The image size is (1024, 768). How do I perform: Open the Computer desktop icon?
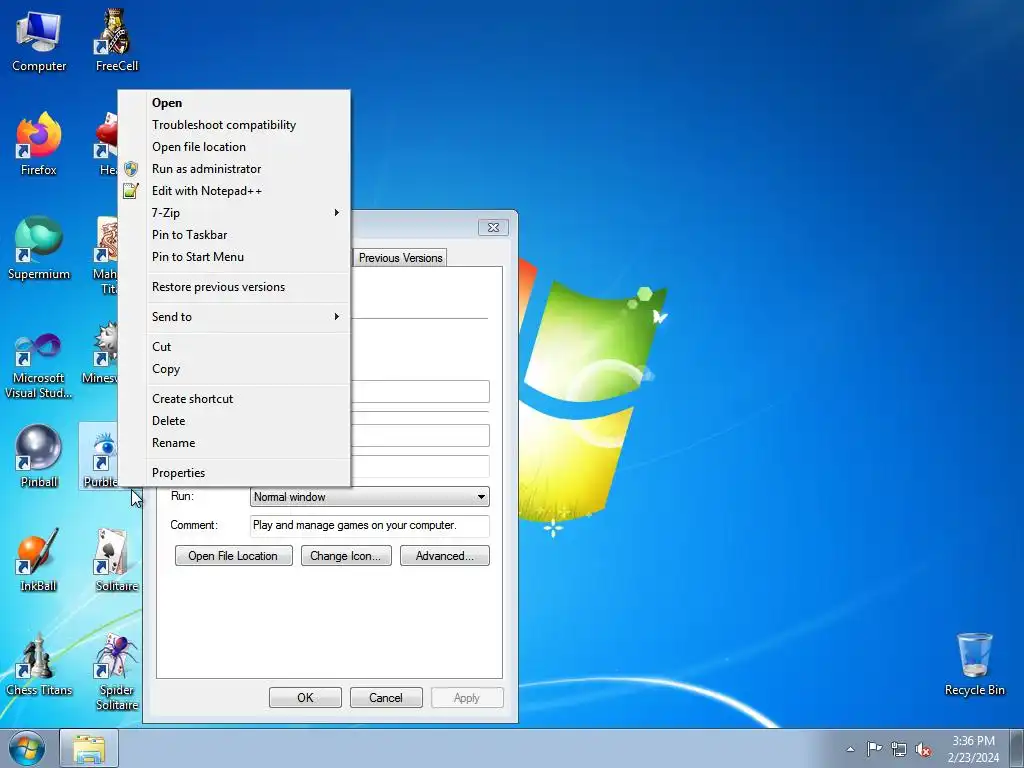(x=39, y=42)
